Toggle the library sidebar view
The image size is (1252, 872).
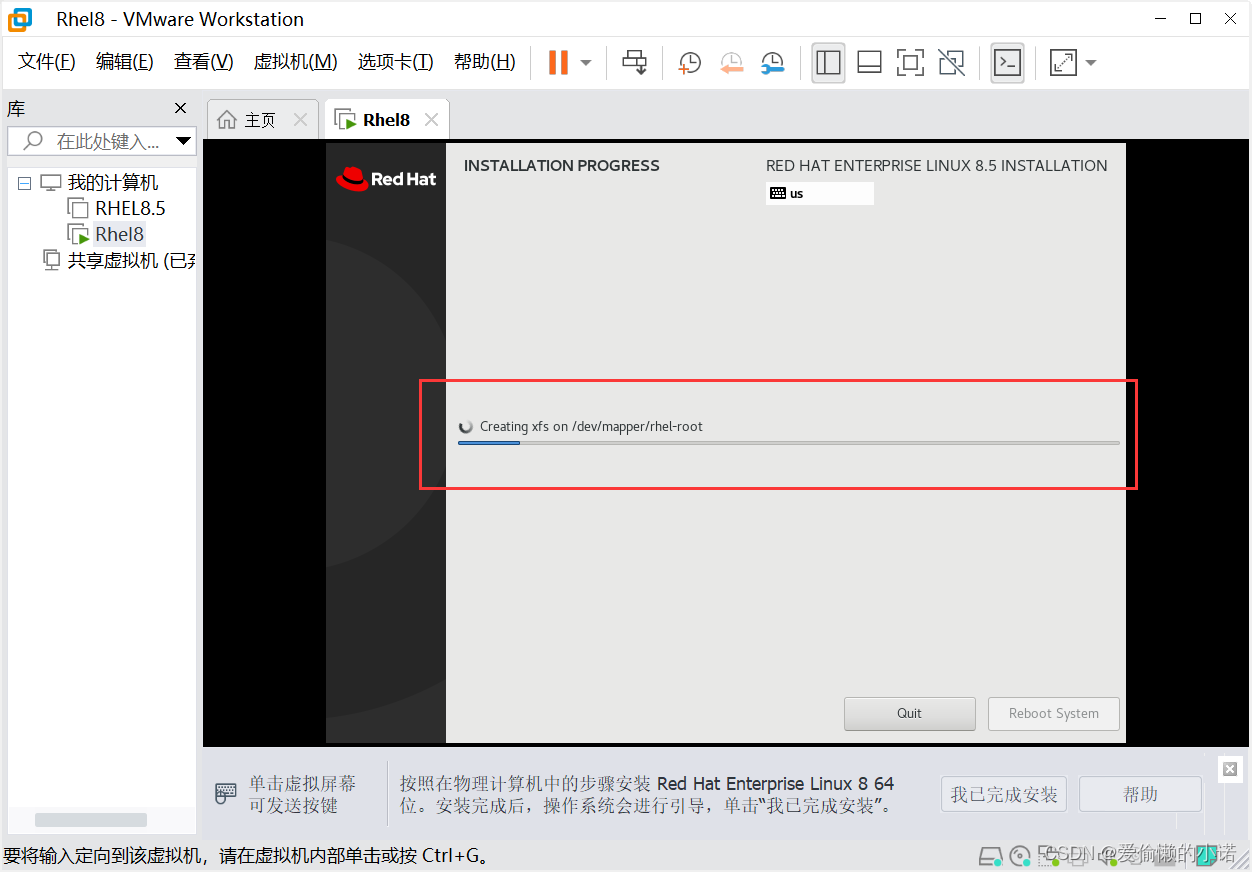[x=828, y=63]
